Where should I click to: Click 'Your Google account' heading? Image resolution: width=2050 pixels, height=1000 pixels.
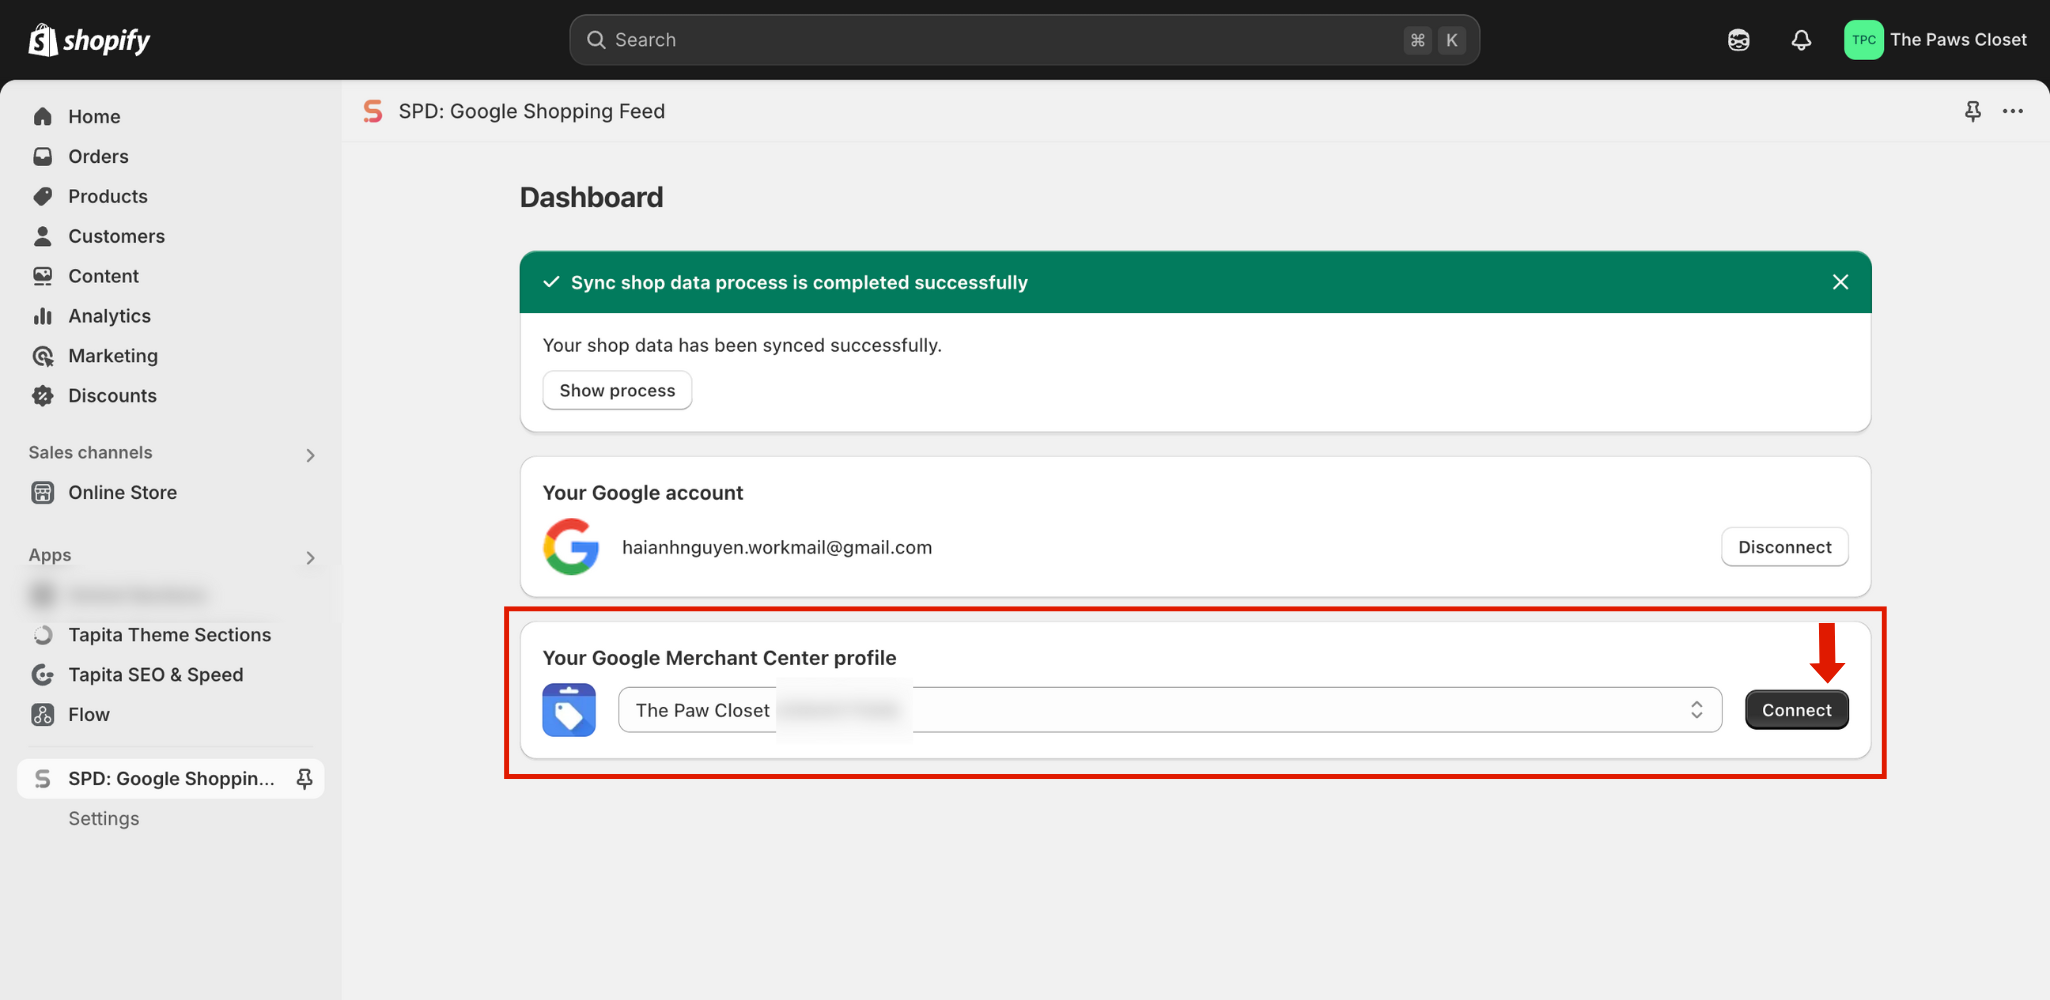point(643,493)
